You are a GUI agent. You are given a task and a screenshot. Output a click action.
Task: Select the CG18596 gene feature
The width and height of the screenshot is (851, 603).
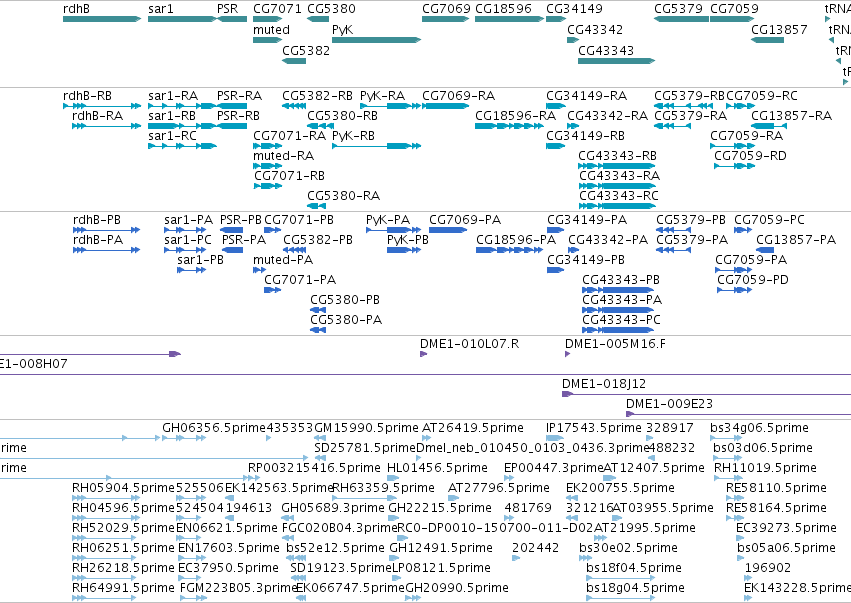(x=509, y=19)
